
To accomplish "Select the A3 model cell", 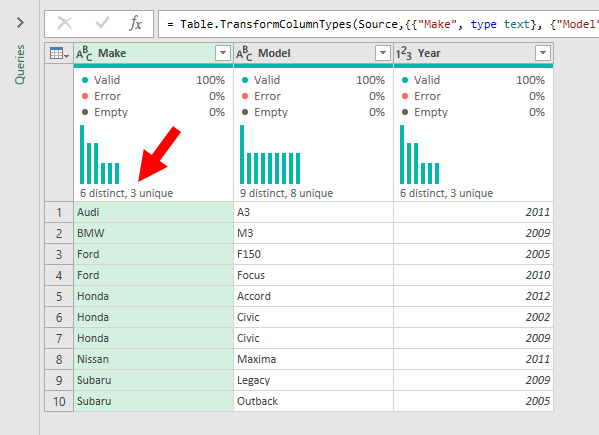I will point(313,212).
